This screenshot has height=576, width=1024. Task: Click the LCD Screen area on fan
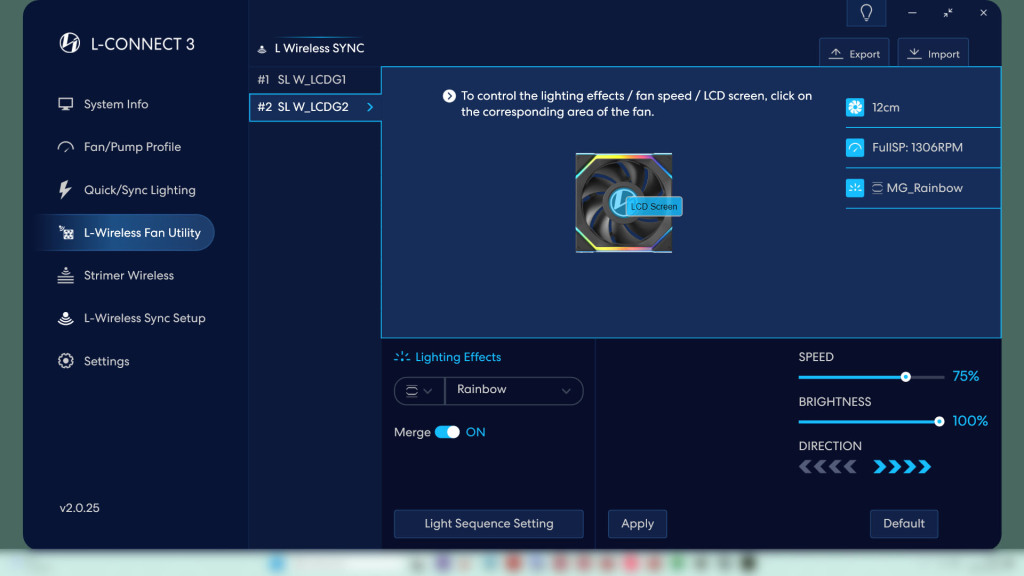click(x=654, y=207)
